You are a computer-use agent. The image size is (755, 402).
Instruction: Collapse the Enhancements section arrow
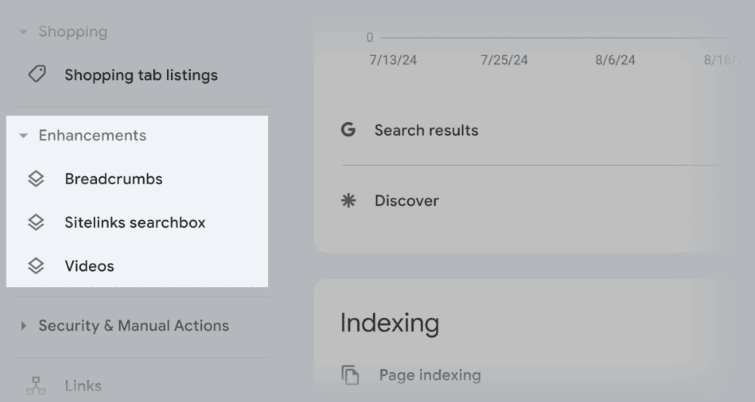click(23, 136)
